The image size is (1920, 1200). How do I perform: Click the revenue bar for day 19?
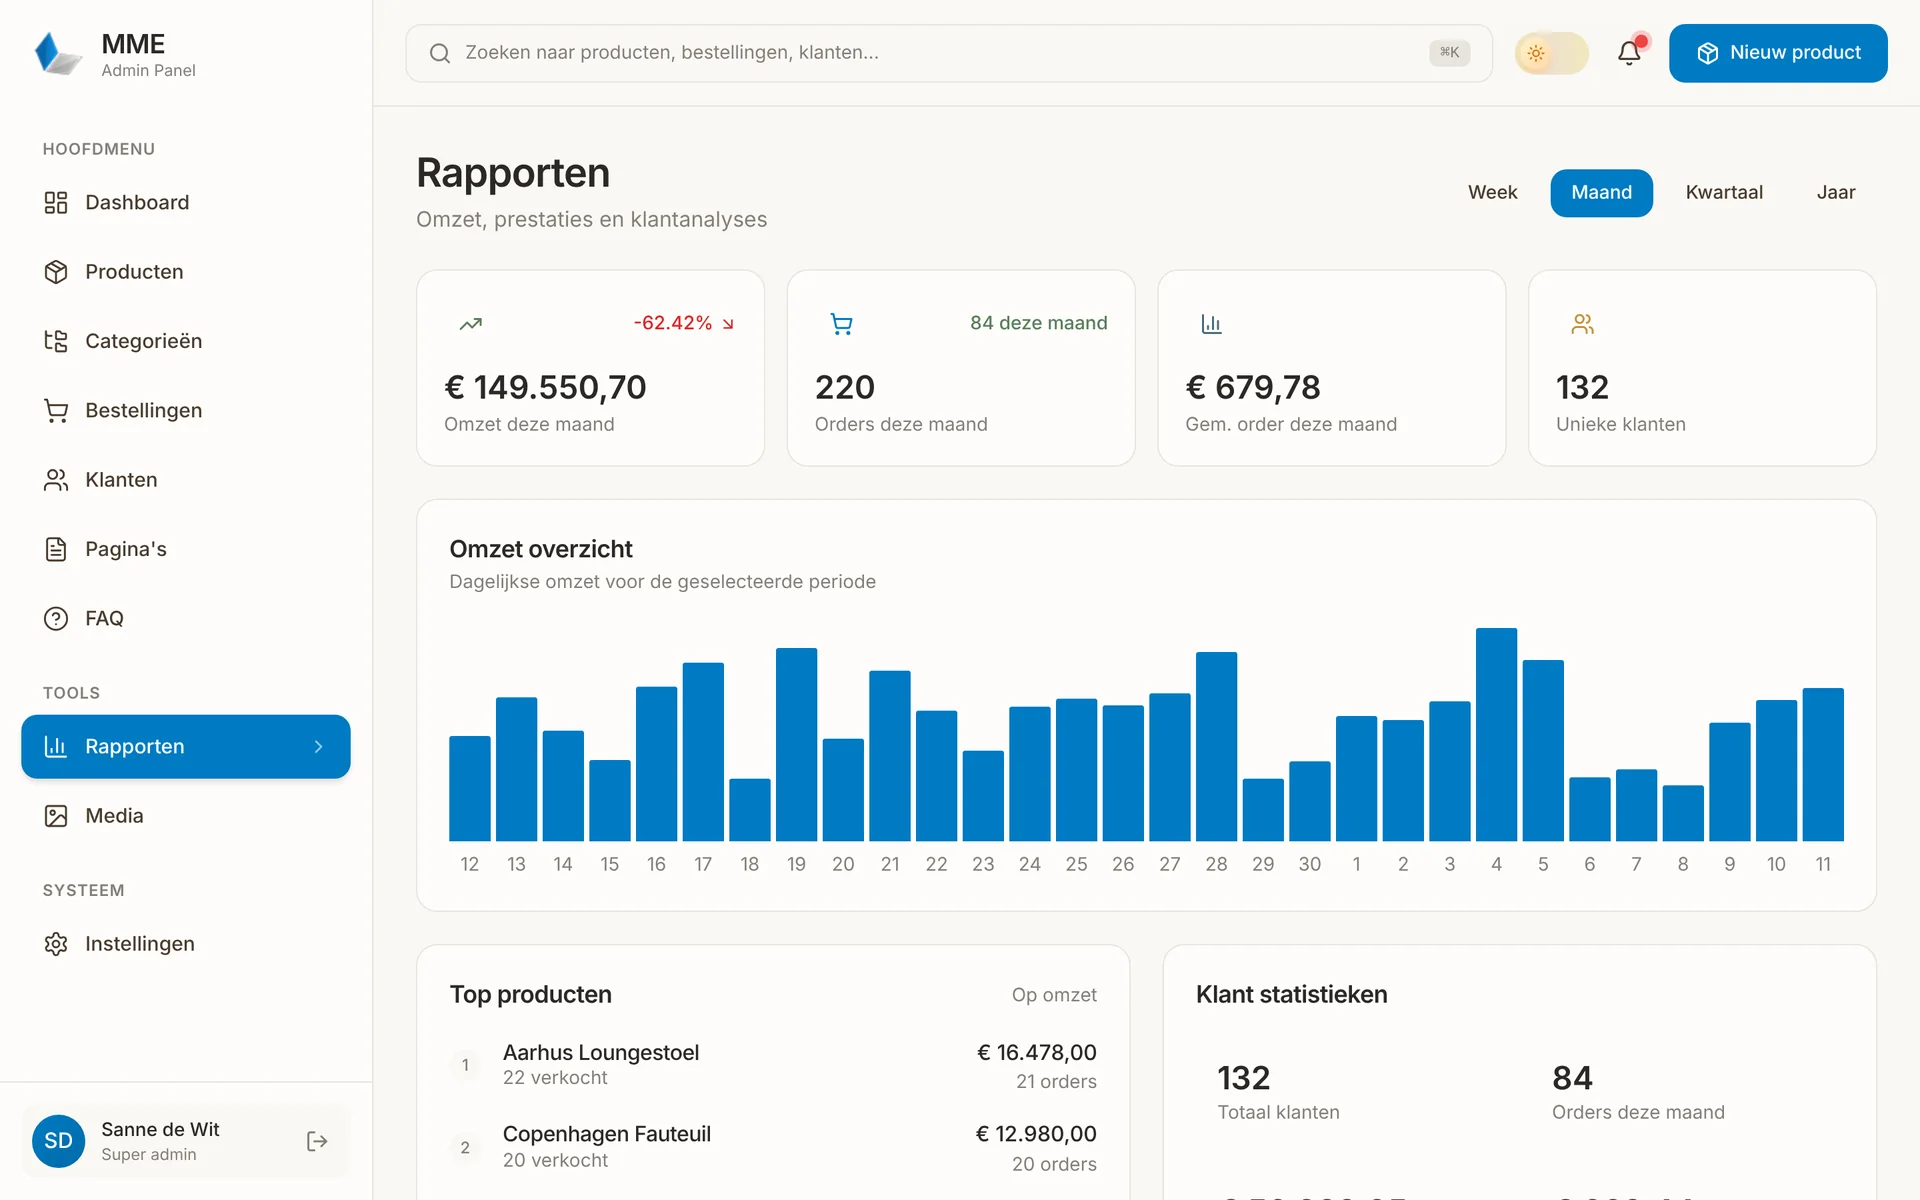796,745
